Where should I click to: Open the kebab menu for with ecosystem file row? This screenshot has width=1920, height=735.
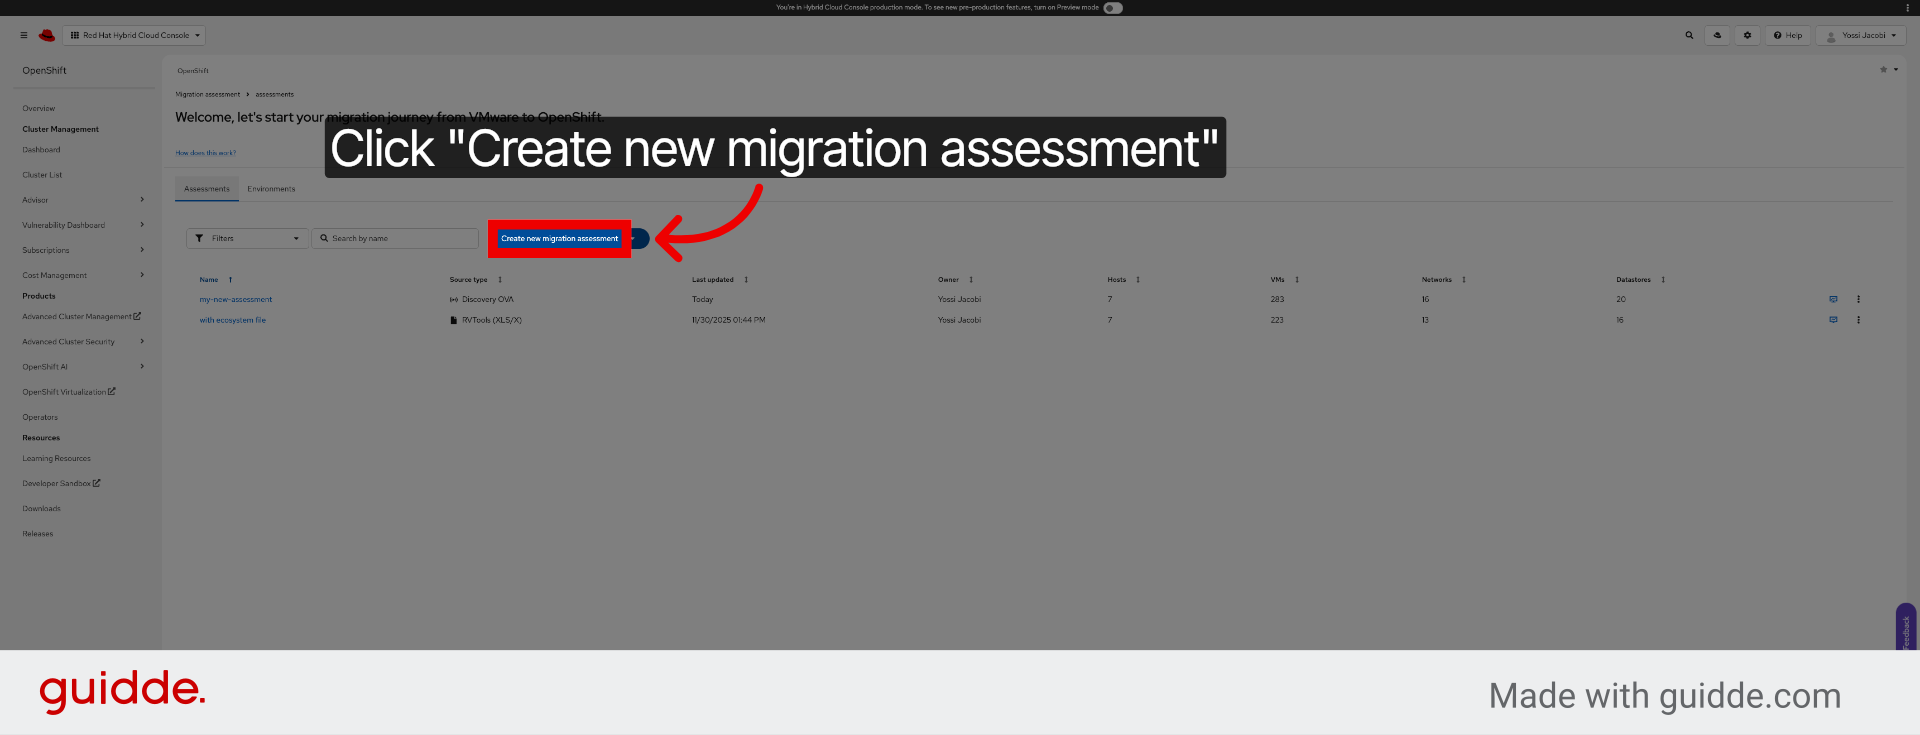(1859, 320)
